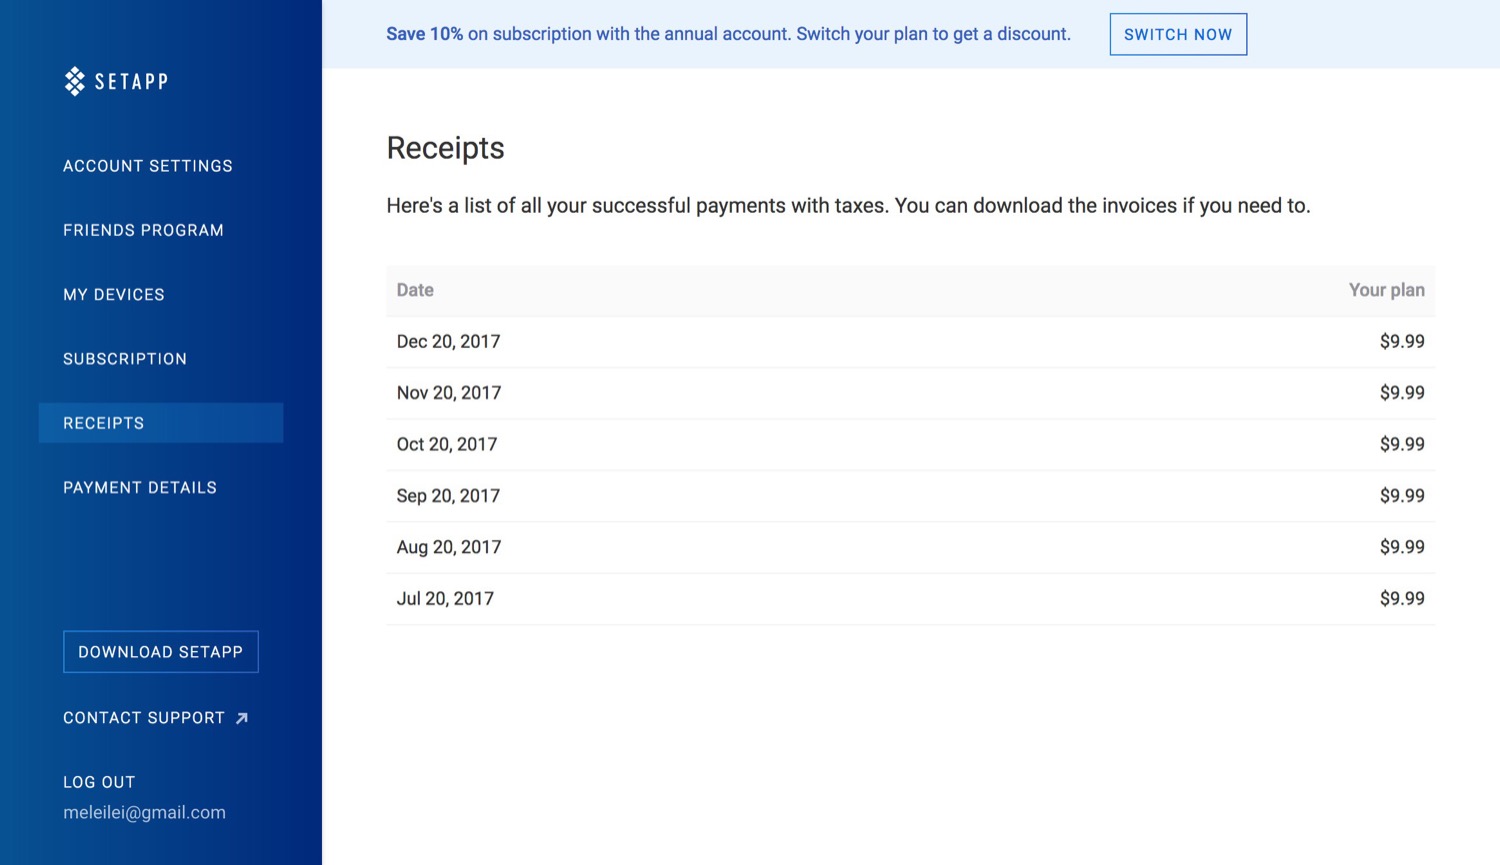Open the Contact Support link
Screen dimensions: 1500x865
pyautogui.click(x=144, y=718)
